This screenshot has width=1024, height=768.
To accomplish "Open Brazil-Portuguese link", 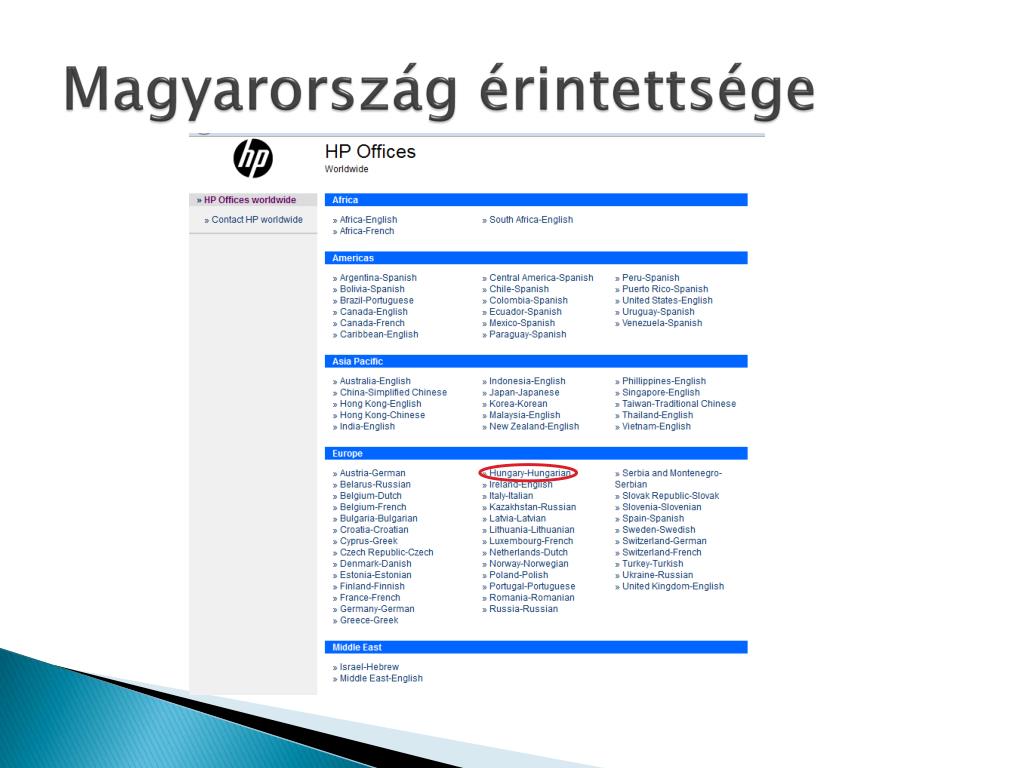I will pyautogui.click(x=377, y=300).
